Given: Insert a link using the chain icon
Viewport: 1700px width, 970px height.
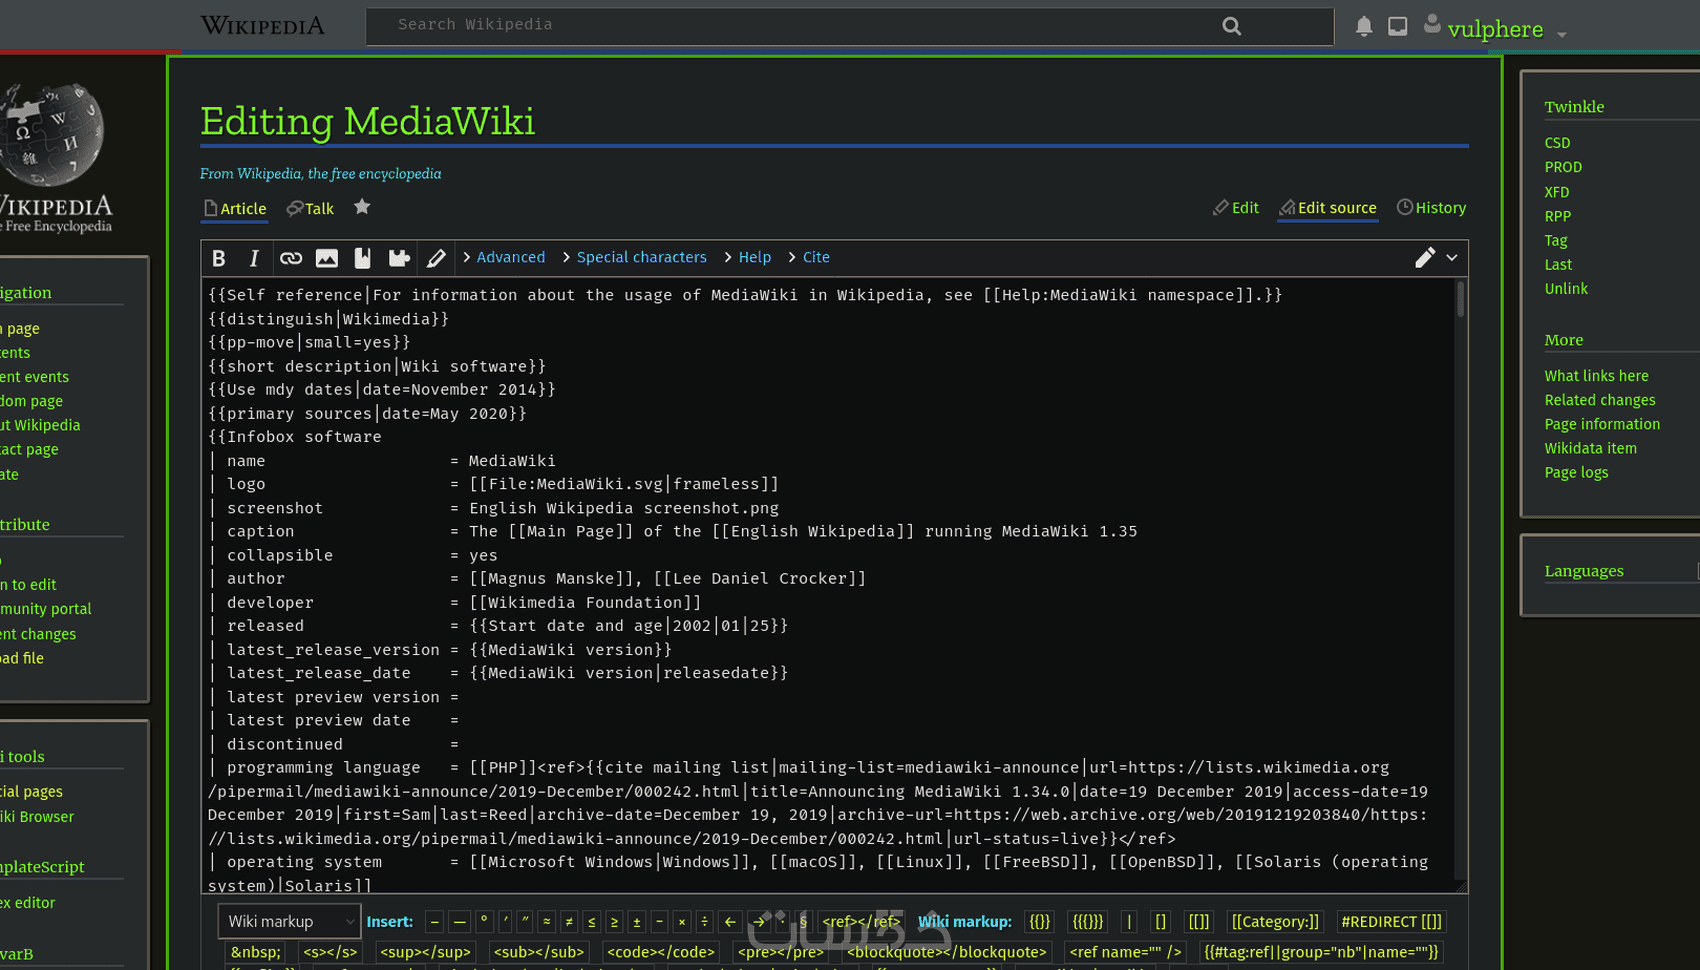Looking at the screenshot, I should [291, 257].
